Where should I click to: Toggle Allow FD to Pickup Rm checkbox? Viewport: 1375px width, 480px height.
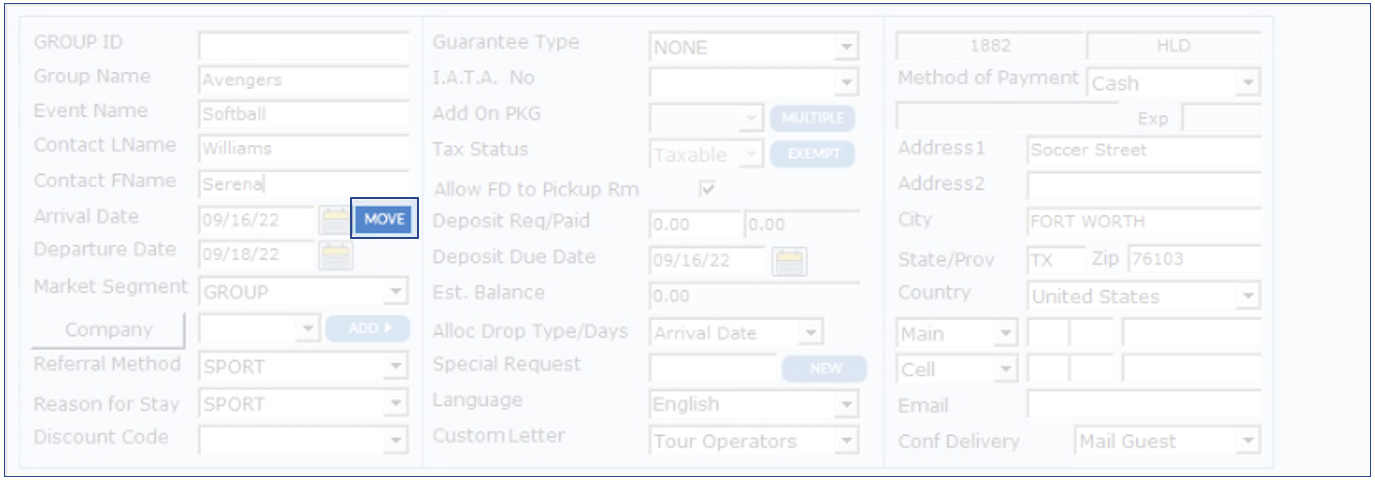point(707,189)
